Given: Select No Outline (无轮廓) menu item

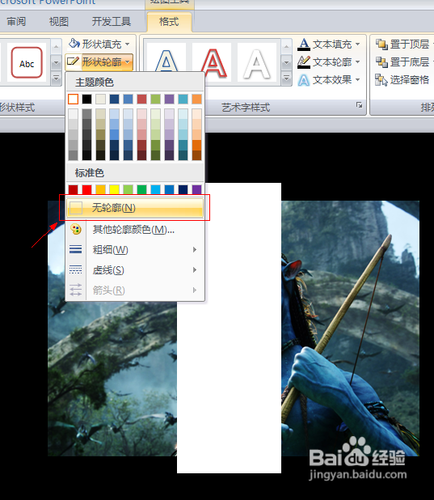Looking at the screenshot, I should click(135, 208).
